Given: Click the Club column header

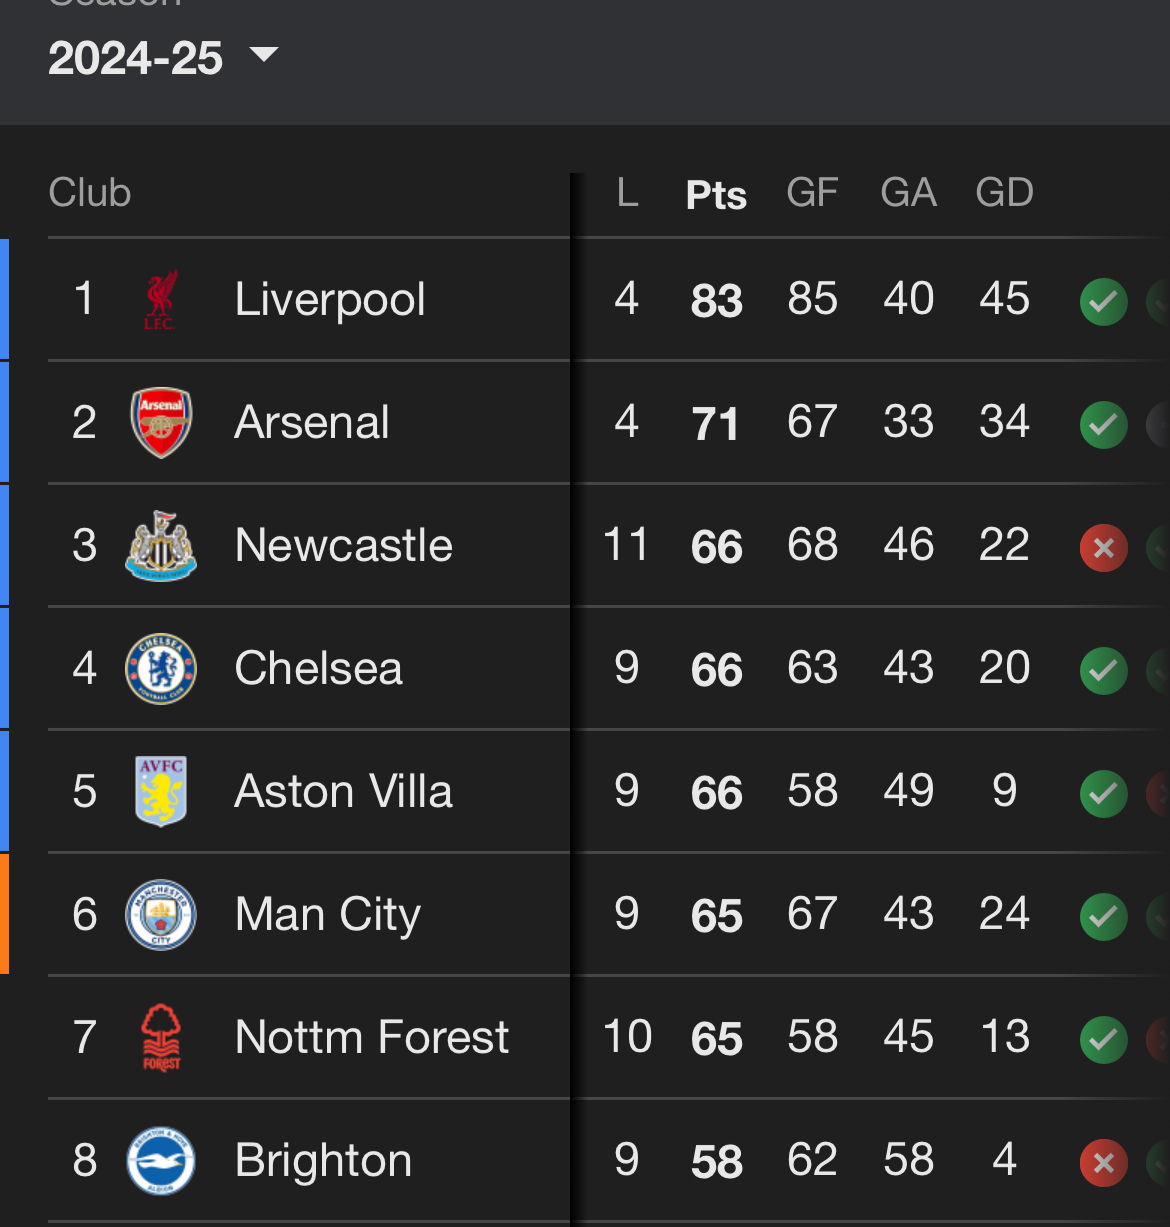Looking at the screenshot, I should pyautogui.click(x=90, y=192).
